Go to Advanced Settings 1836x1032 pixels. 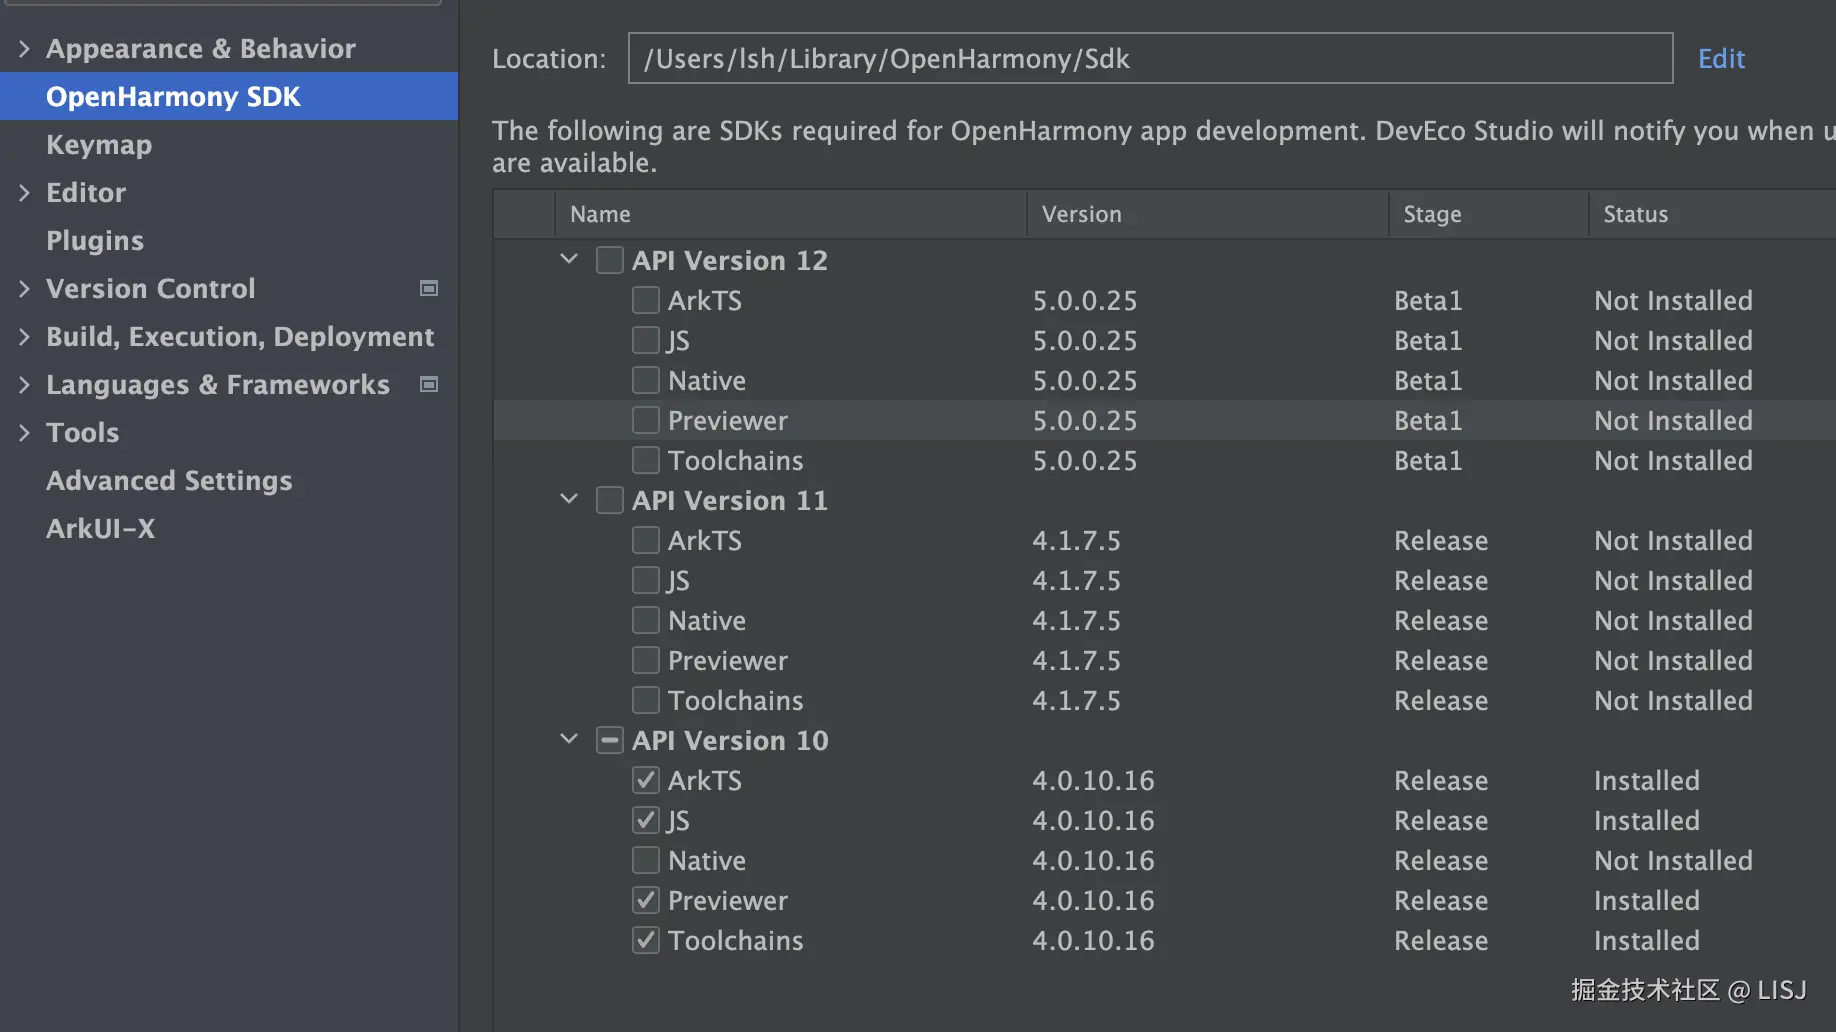169,480
